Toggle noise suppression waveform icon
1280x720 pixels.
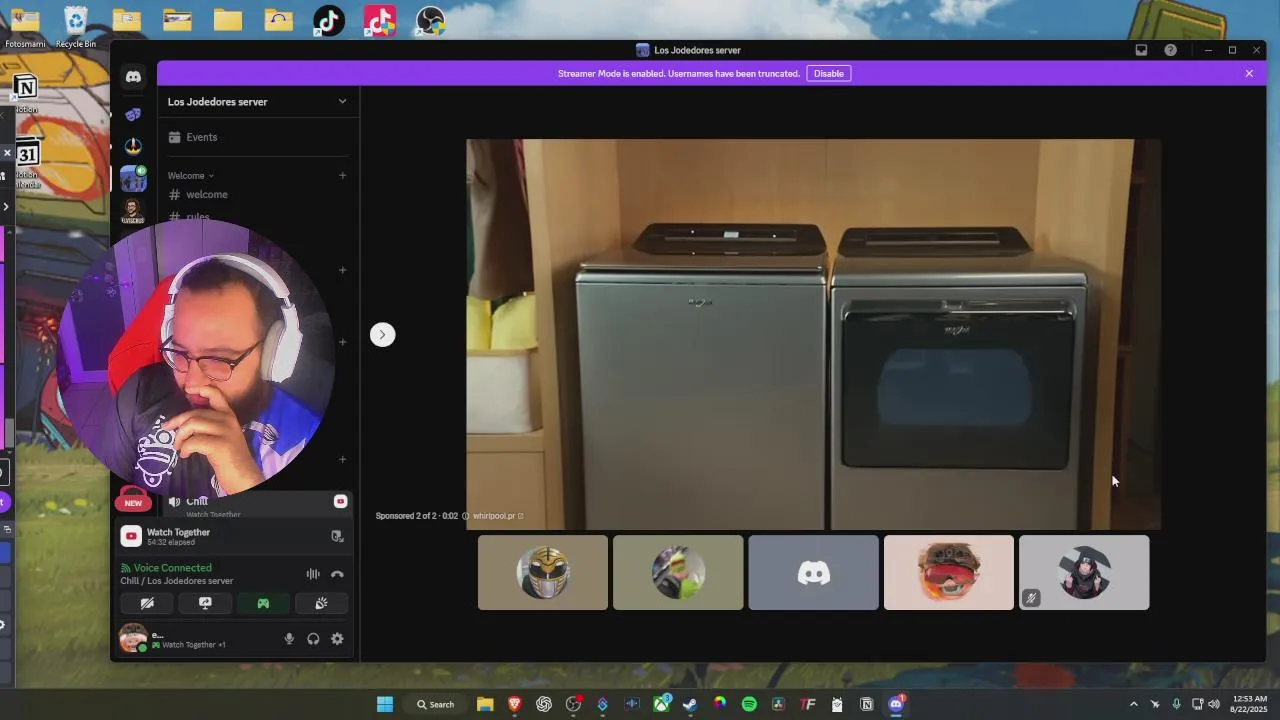click(313, 574)
